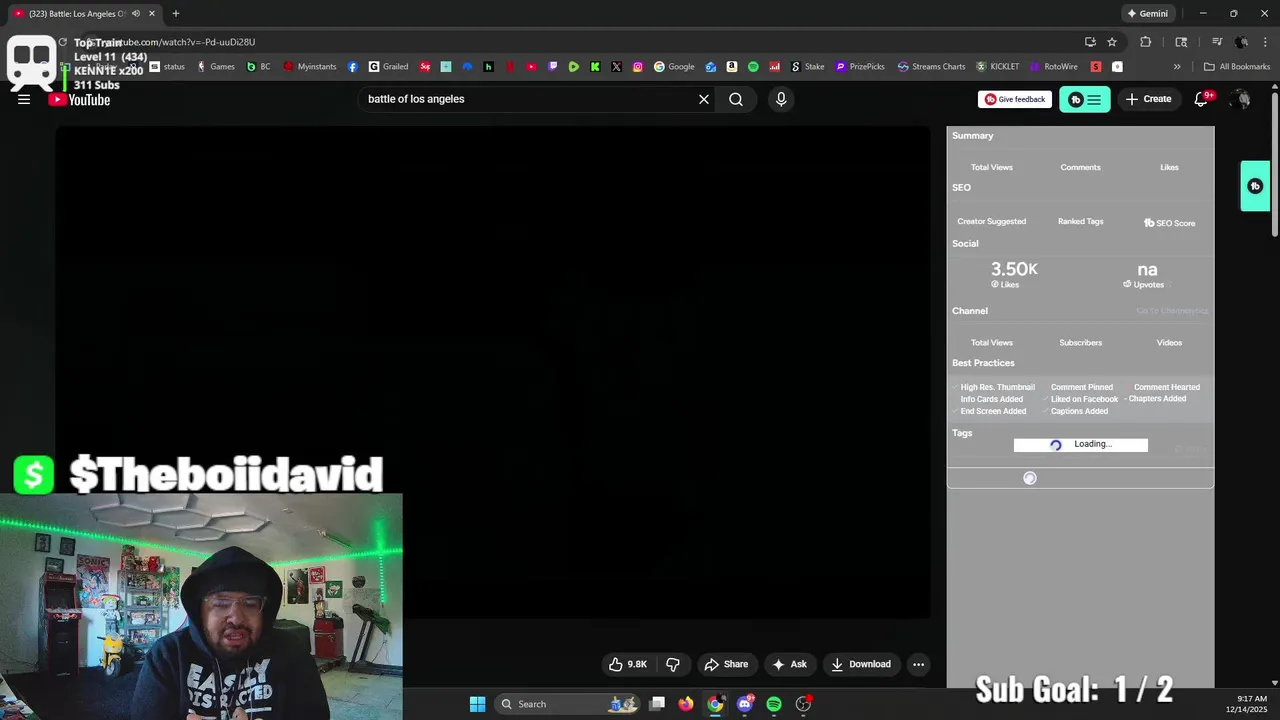Viewport: 1280px width, 720px height.
Task: Open the PrizePicks bookmark
Action: pyautogui.click(x=860, y=67)
